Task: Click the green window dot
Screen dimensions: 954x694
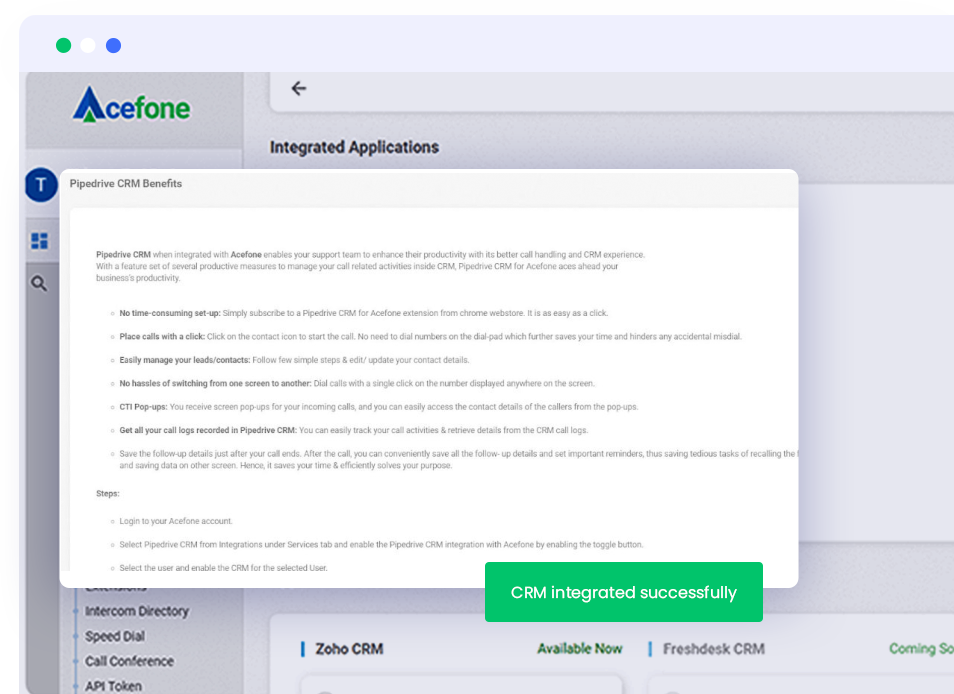Action: 63,46
